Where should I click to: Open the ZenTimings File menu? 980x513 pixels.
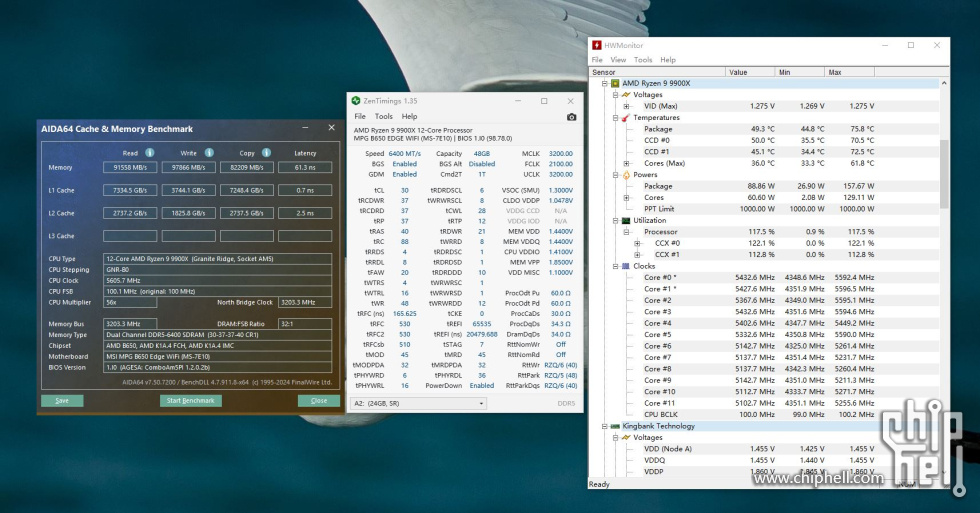tap(360, 116)
